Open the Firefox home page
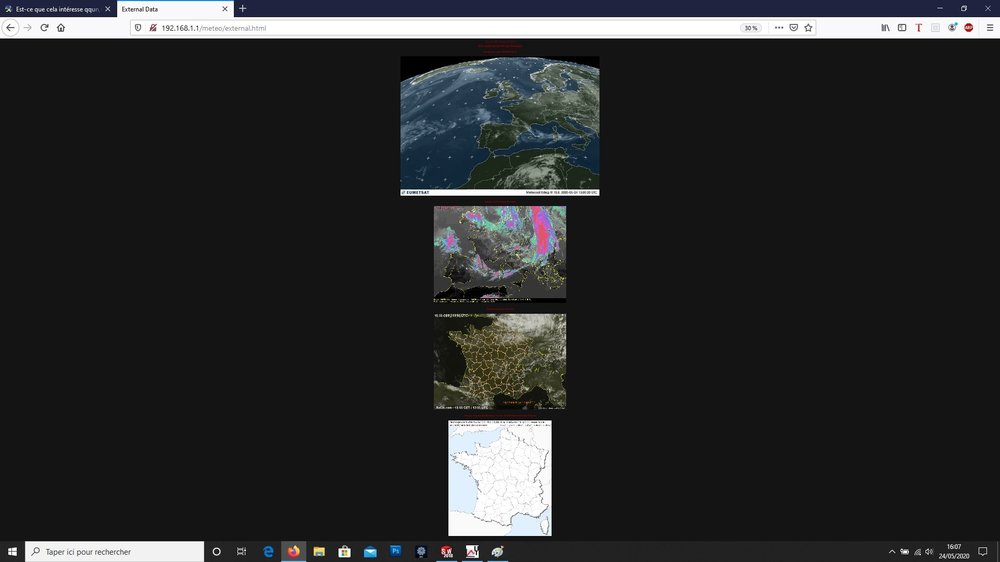The height and width of the screenshot is (562, 1000). [x=61, y=27]
